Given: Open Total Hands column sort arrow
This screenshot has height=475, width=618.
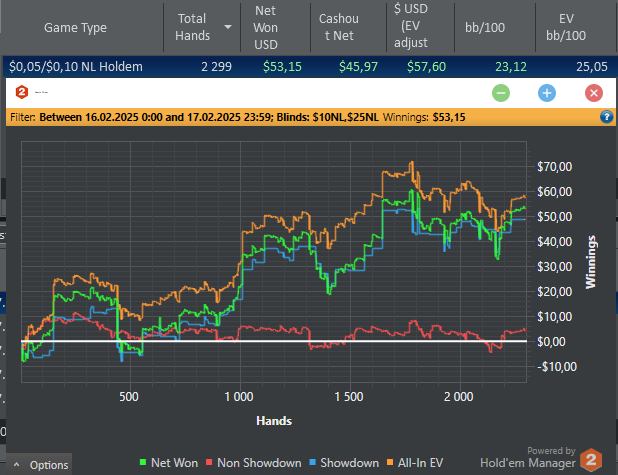Looking at the screenshot, I should click(228, 27).
